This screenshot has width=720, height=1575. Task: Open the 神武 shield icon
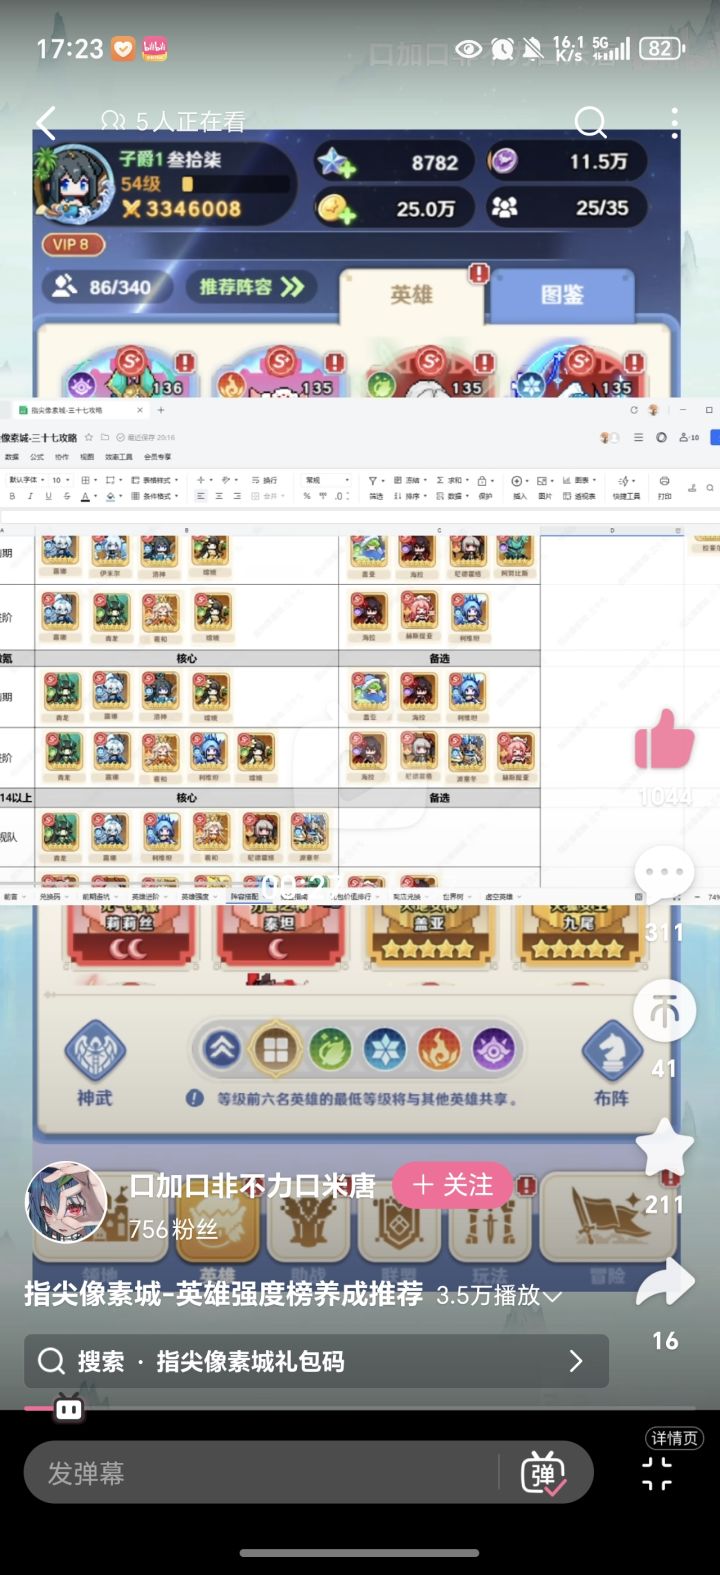tap(95, 1052)
